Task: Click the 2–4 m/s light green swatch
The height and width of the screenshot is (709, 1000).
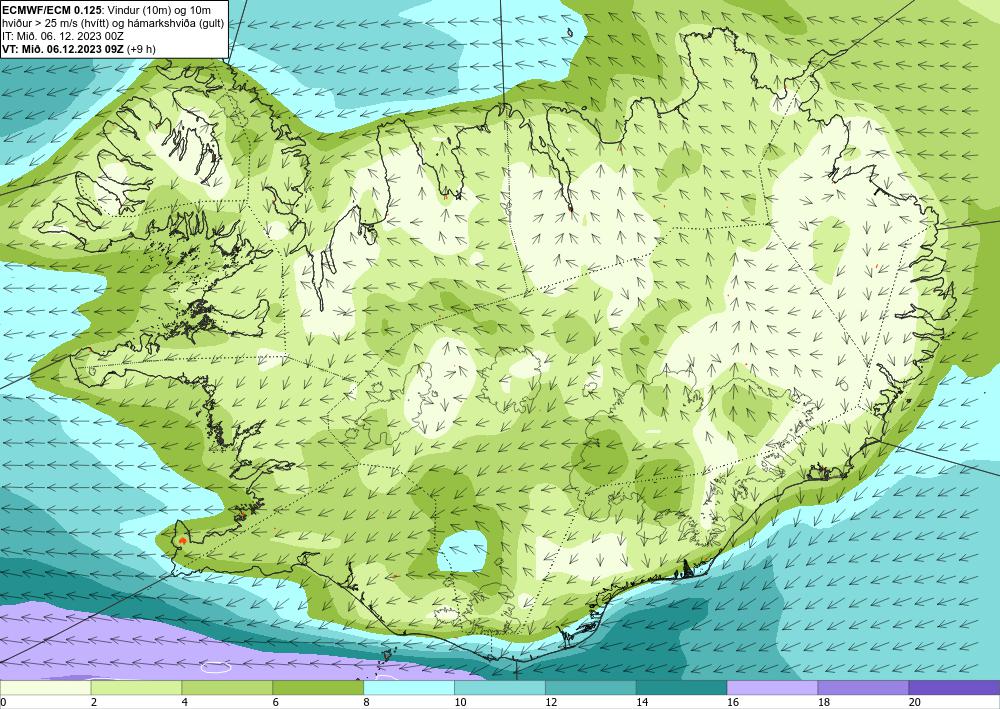Action: [x=136, y=688]
